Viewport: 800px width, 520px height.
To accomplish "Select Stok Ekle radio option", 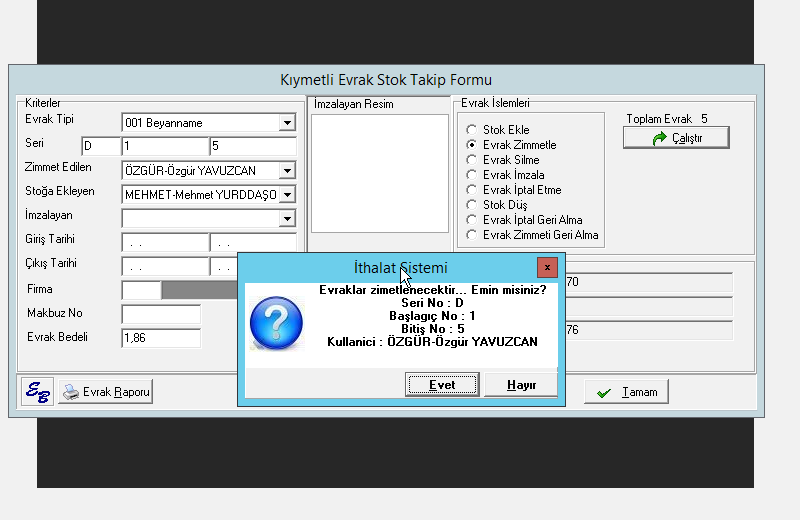I will click(x=472, y=130).
